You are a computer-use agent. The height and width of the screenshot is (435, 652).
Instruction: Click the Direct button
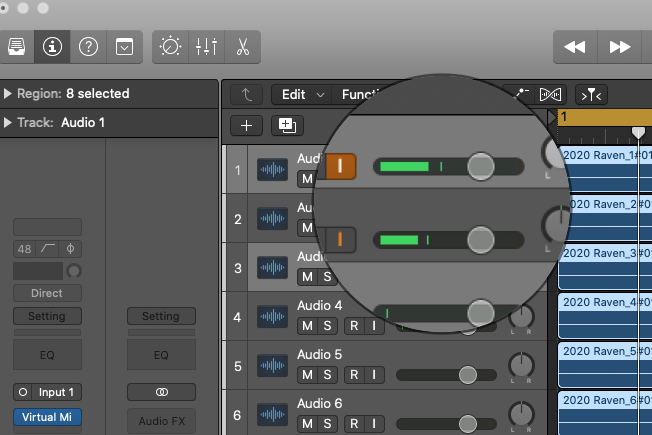point(47,293)
